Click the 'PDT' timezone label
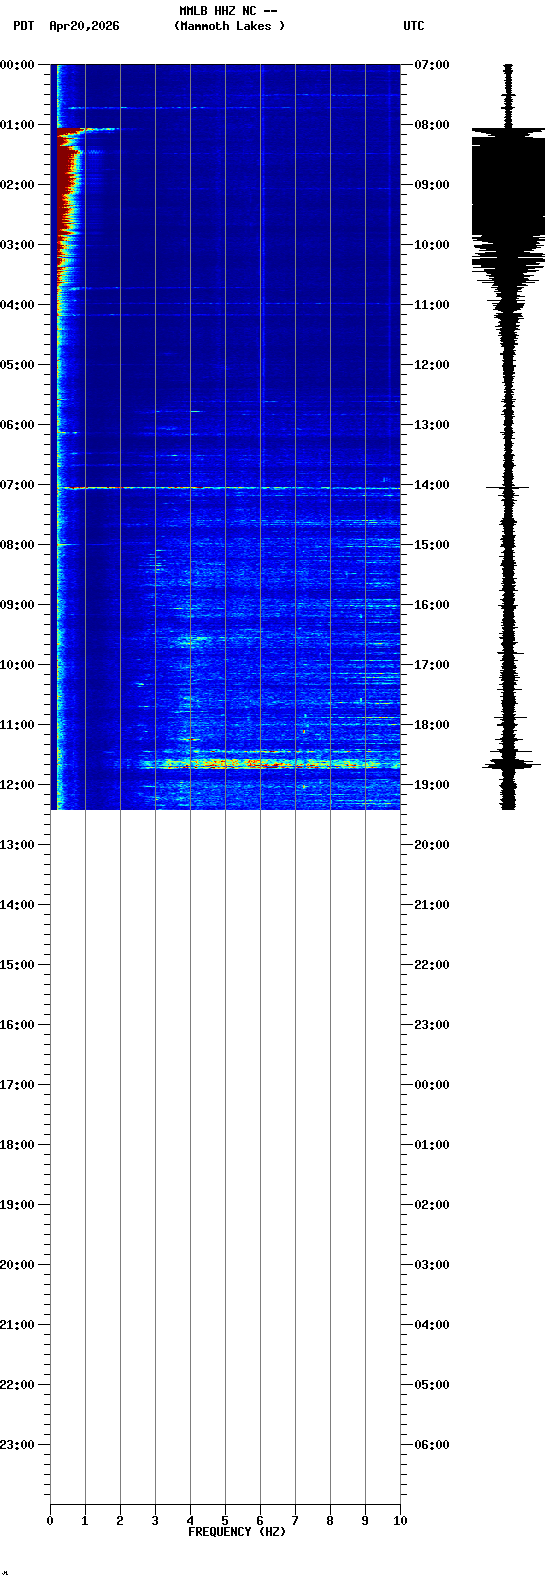552x1584 pixels. pyautogui.click(x=23, y=26)
